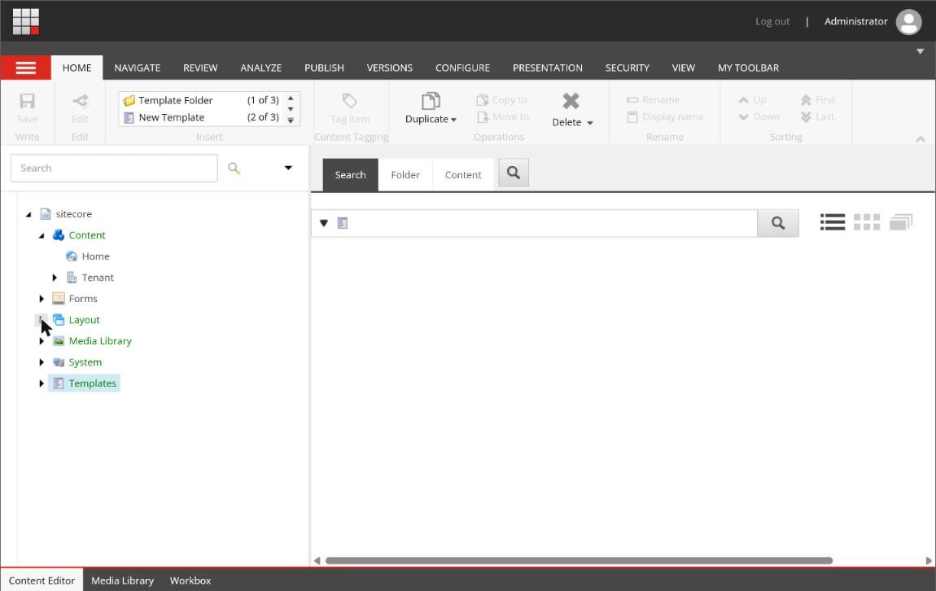Select the Layout tree item

point(84,320)
